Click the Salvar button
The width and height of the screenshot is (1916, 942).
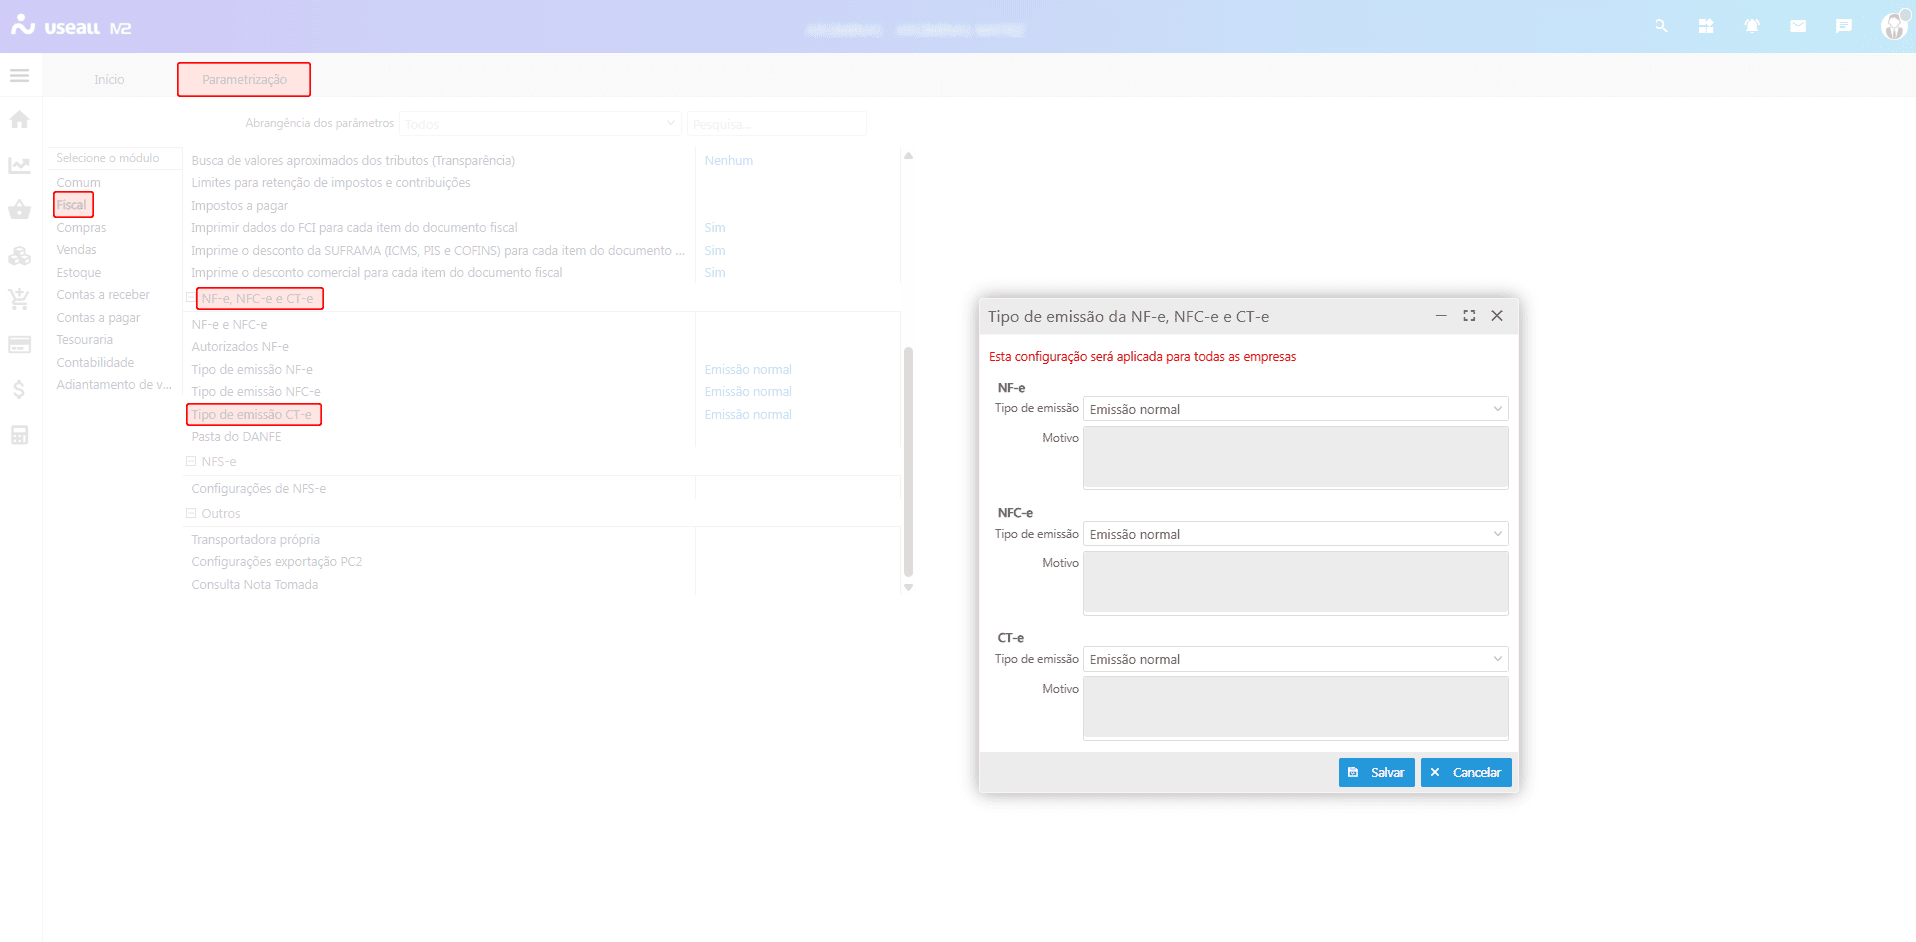[1376, 773]
